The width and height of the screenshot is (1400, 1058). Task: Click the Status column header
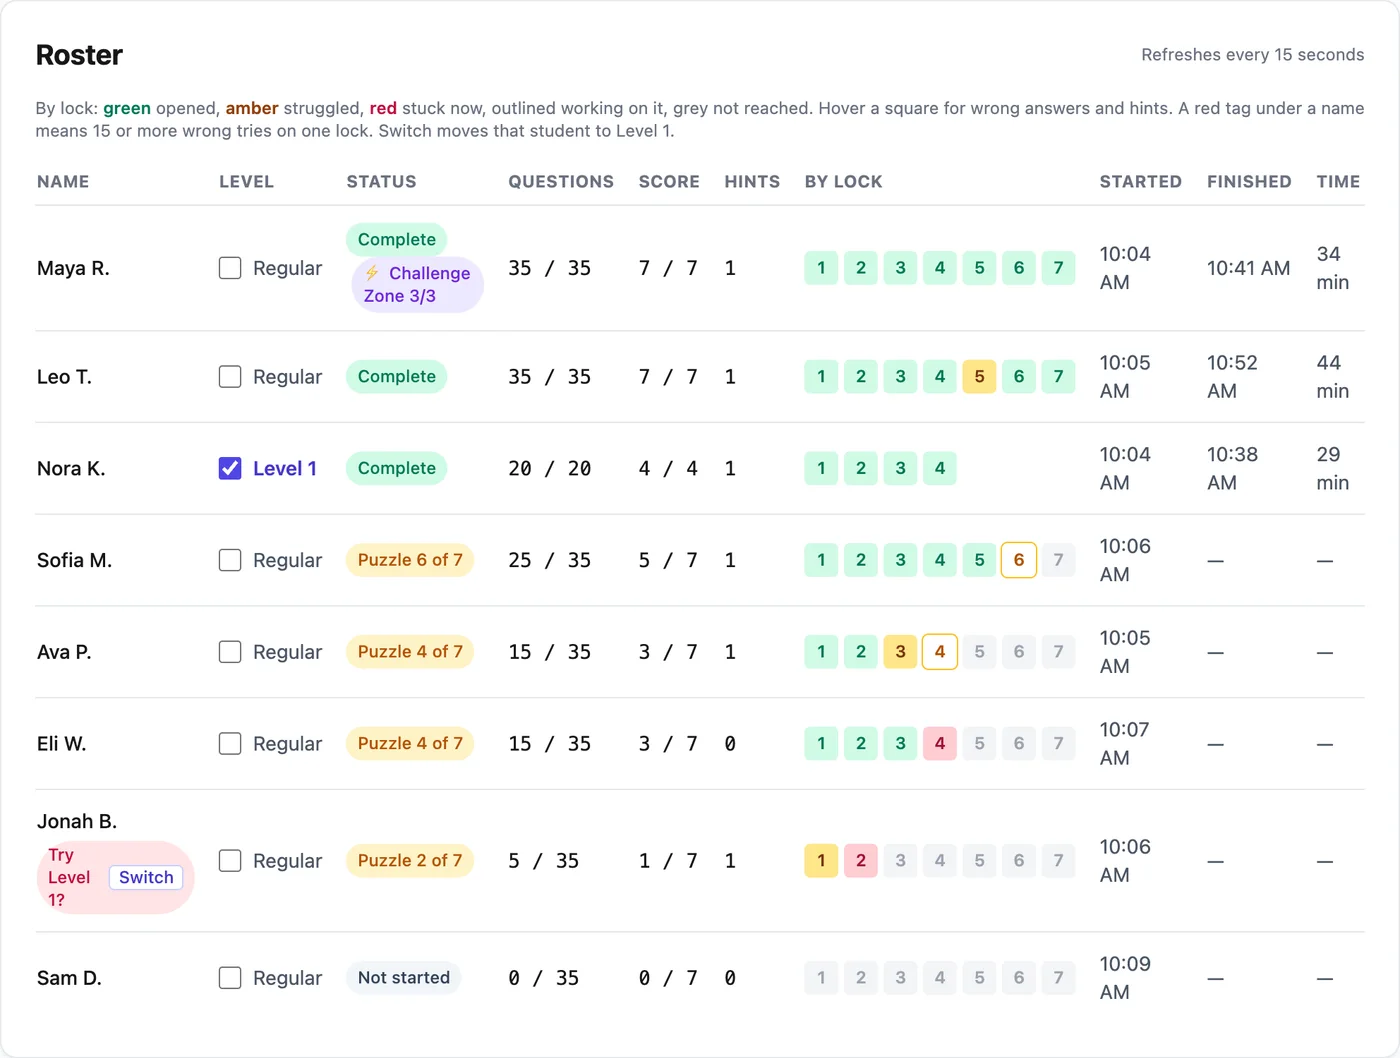[x=381, y=182]
